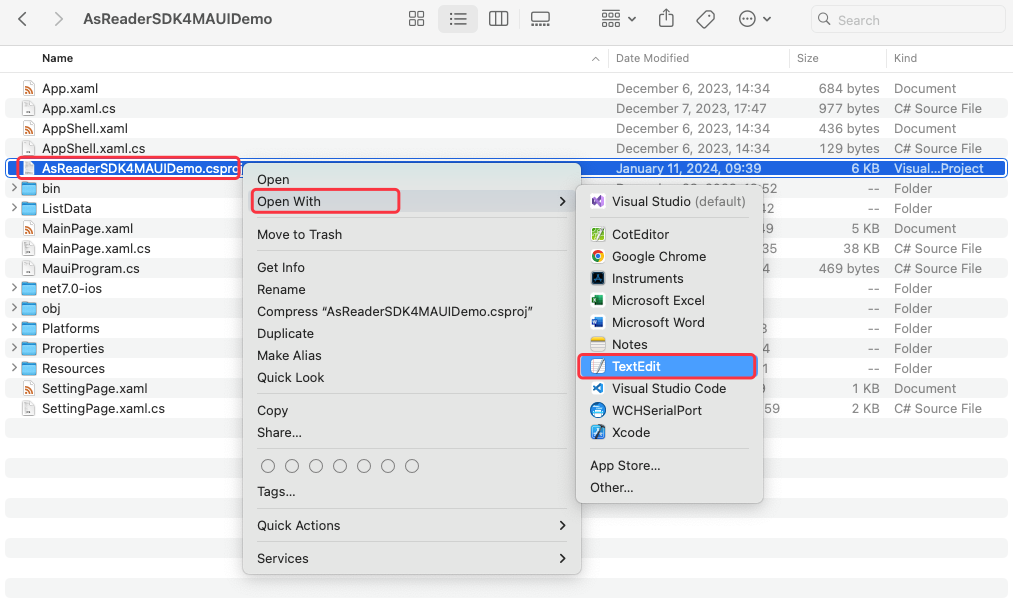Open file with Visual Studio Code

[x=668, y=388]
